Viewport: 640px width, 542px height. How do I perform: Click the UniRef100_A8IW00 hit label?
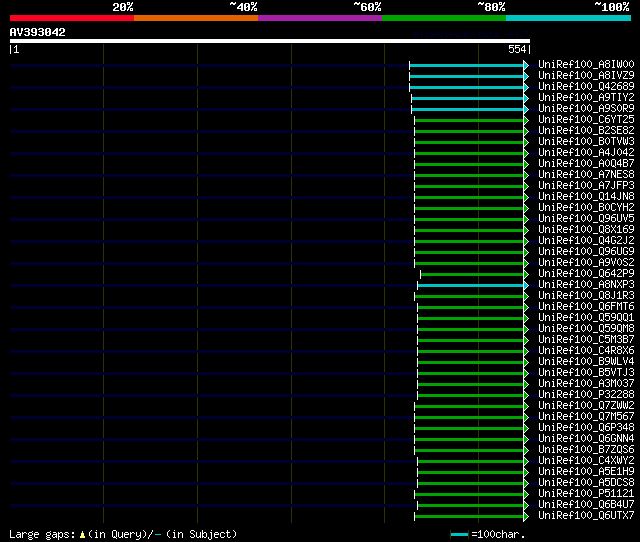click(x=586, y=64)
